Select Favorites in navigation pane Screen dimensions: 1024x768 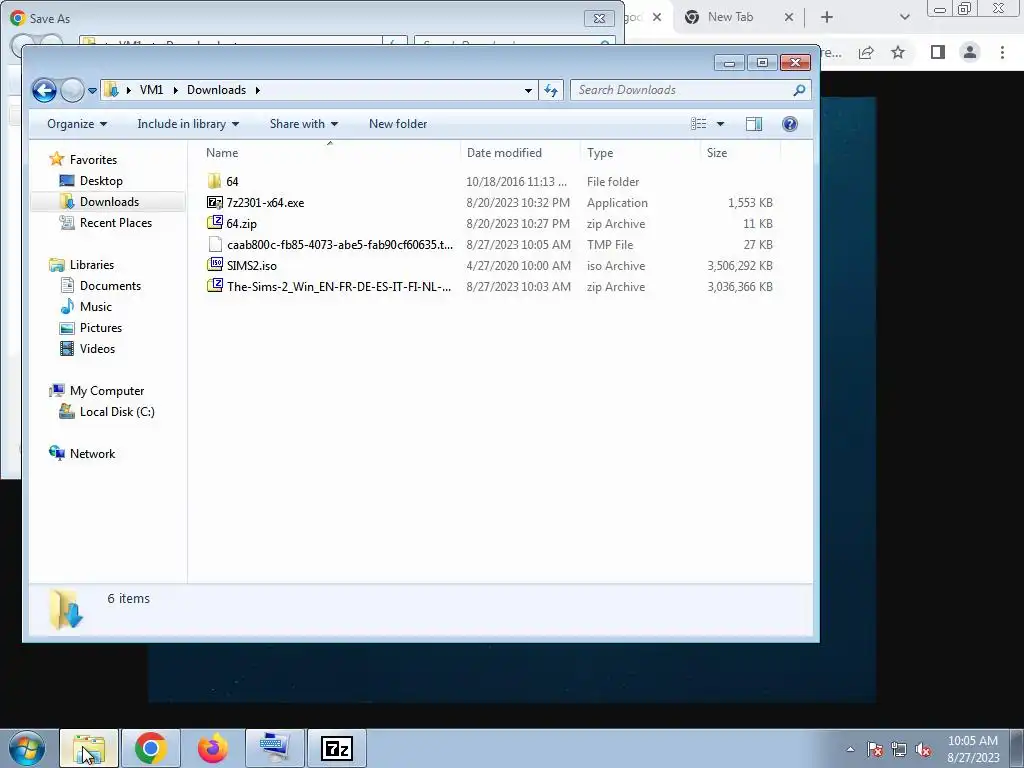click(93, 160)
